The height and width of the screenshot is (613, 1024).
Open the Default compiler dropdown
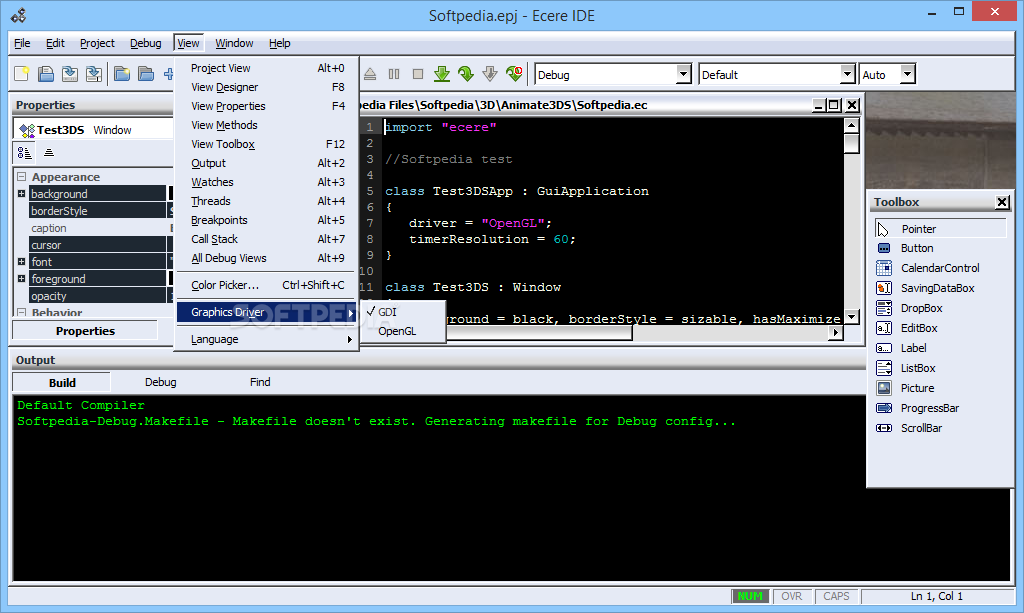click(x=847, y=74)
